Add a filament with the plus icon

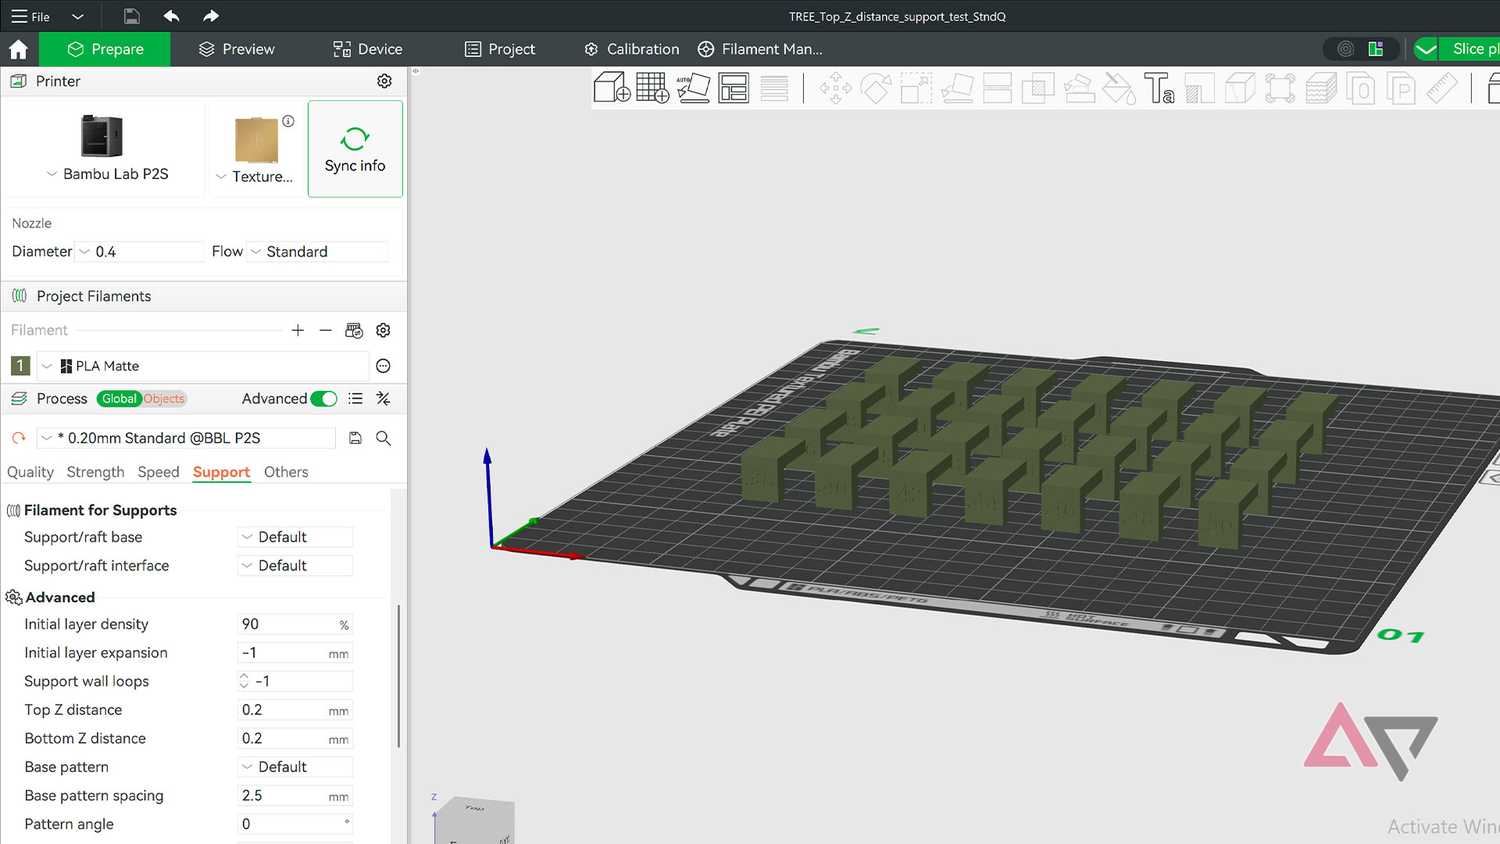[297, 330]
